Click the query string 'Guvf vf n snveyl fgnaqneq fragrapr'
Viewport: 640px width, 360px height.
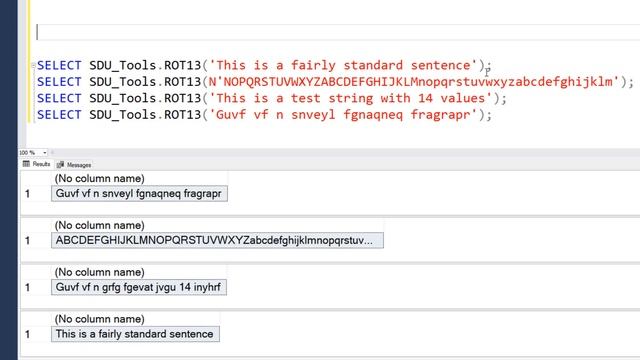pyautogui.click(x=343, y=115)
